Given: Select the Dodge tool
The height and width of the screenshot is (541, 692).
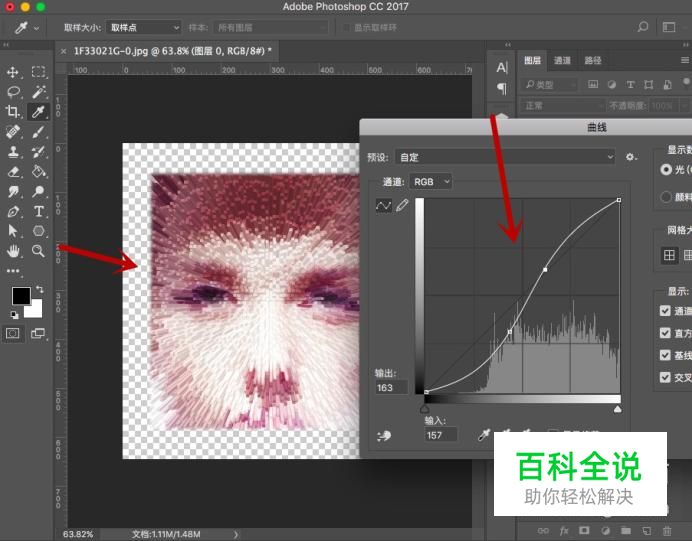Looking at the screenshot, I should 38,191.
